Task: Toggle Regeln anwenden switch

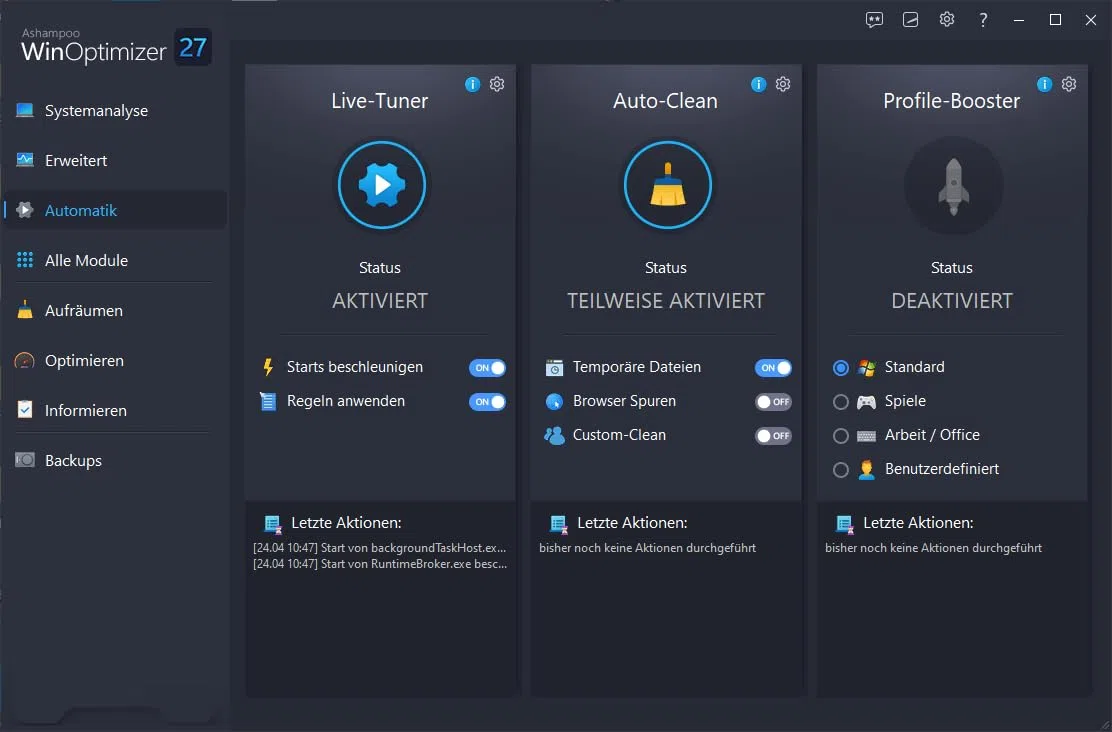Action: [x=487, y=401]
